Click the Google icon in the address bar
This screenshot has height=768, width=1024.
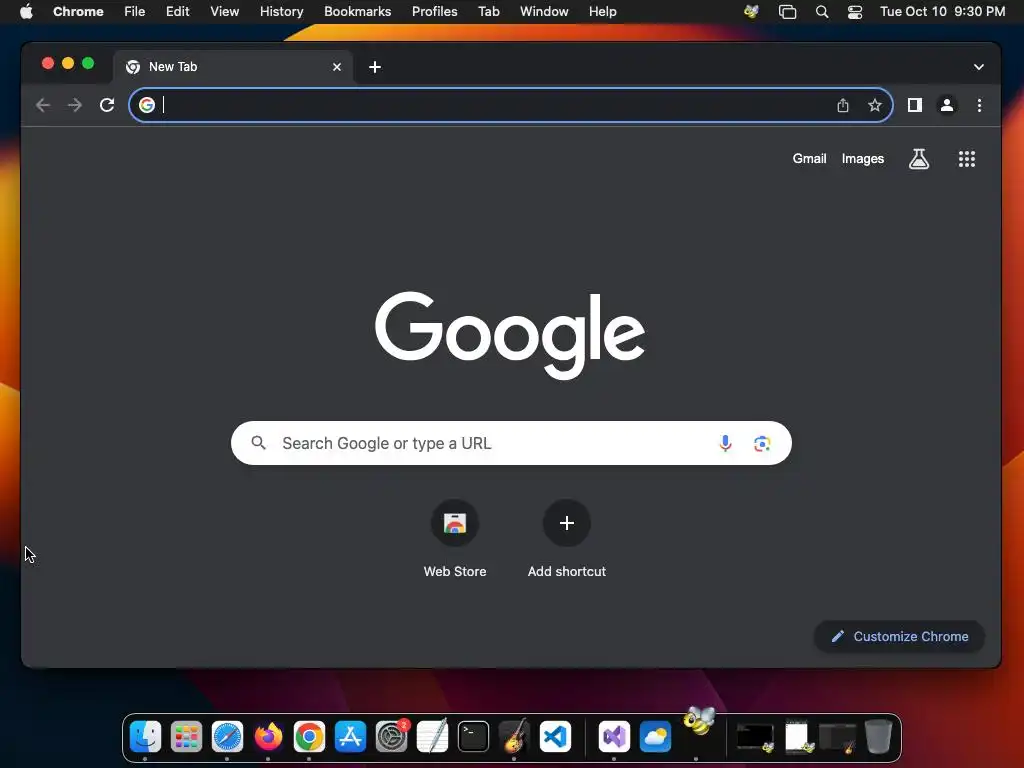coord(147,105)
